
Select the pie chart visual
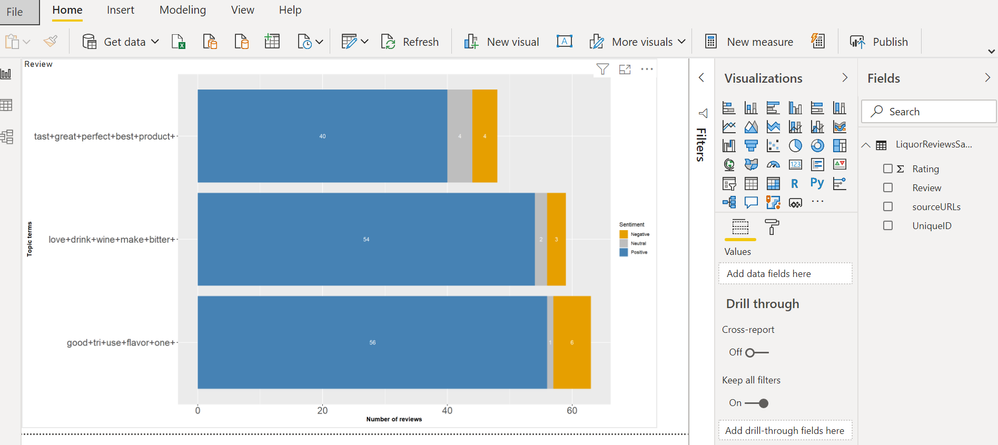(795, 146)
